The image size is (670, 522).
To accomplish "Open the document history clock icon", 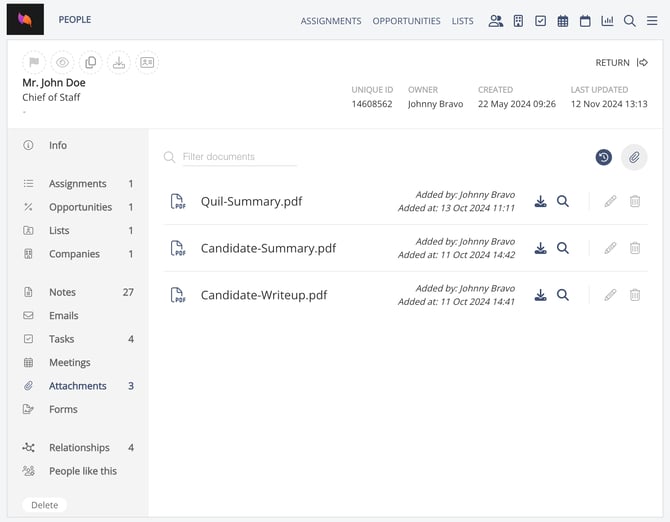I will click(x=603, y=157).
